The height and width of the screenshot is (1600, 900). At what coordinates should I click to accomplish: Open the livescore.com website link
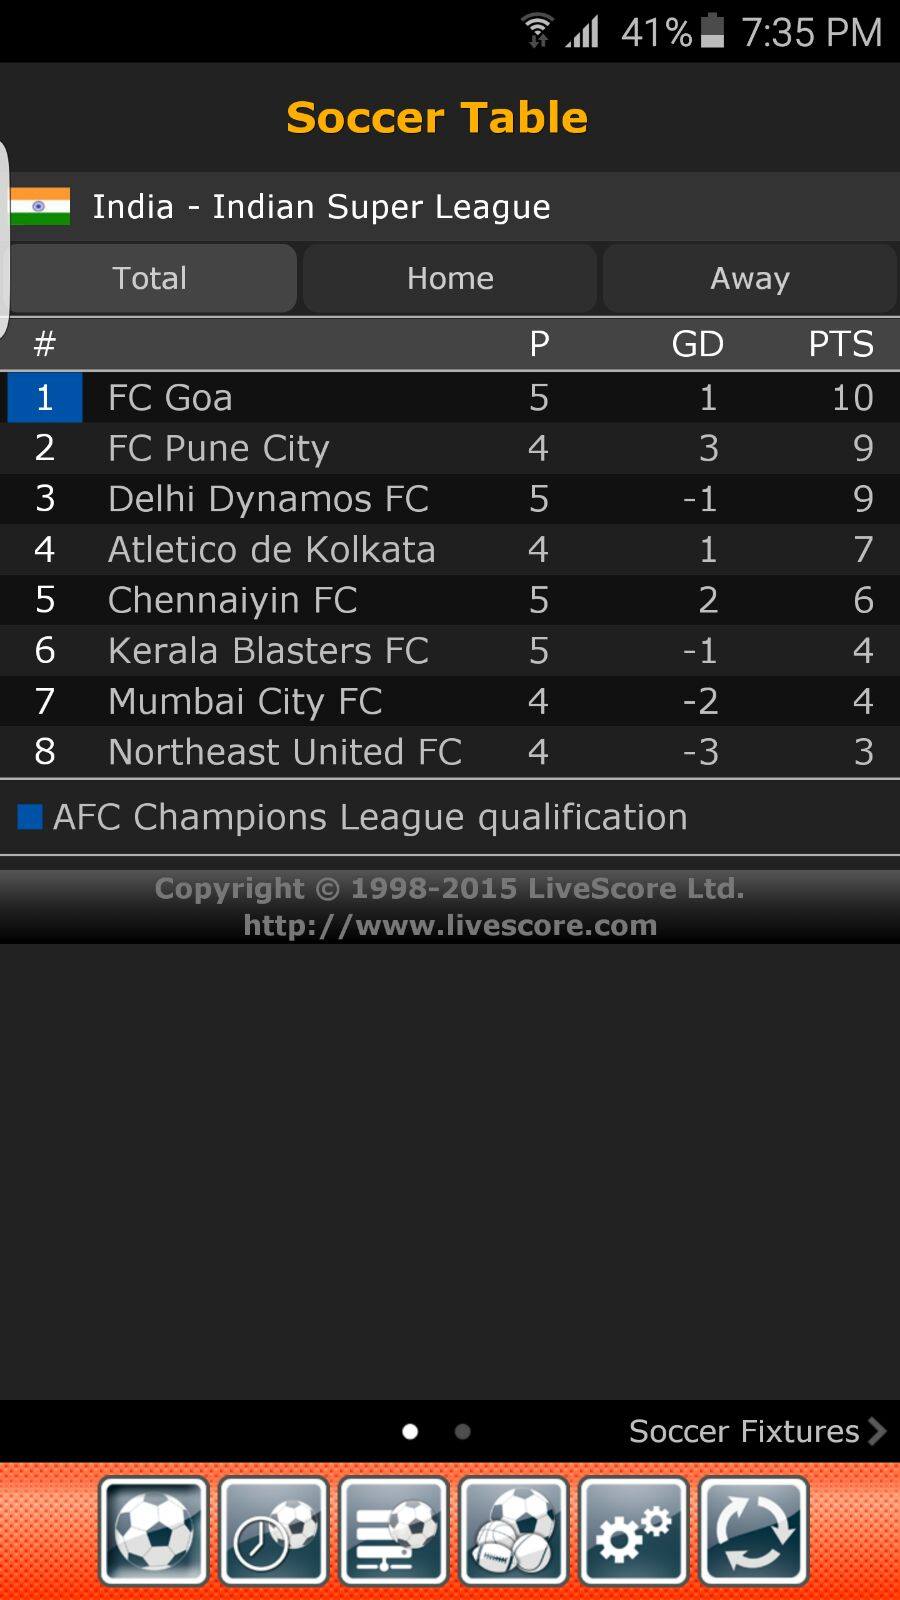[x=450, y=925]
